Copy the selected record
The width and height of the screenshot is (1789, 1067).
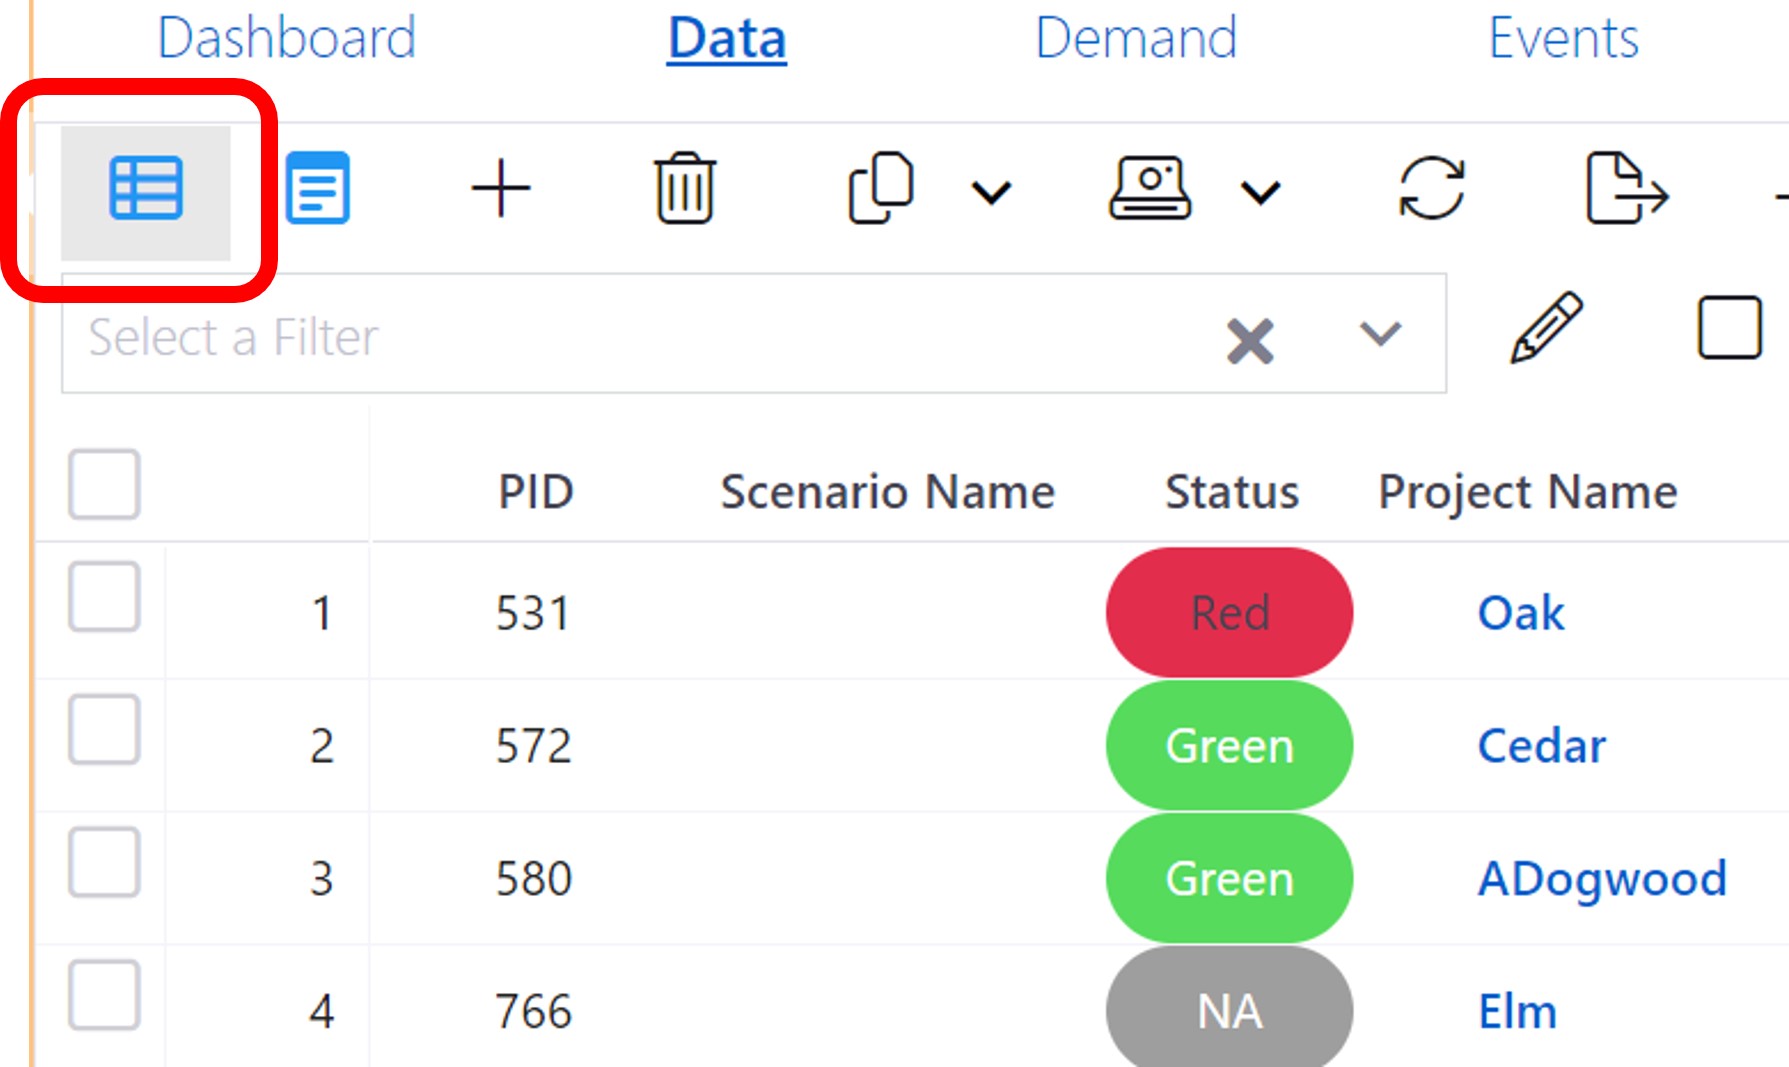880,188
